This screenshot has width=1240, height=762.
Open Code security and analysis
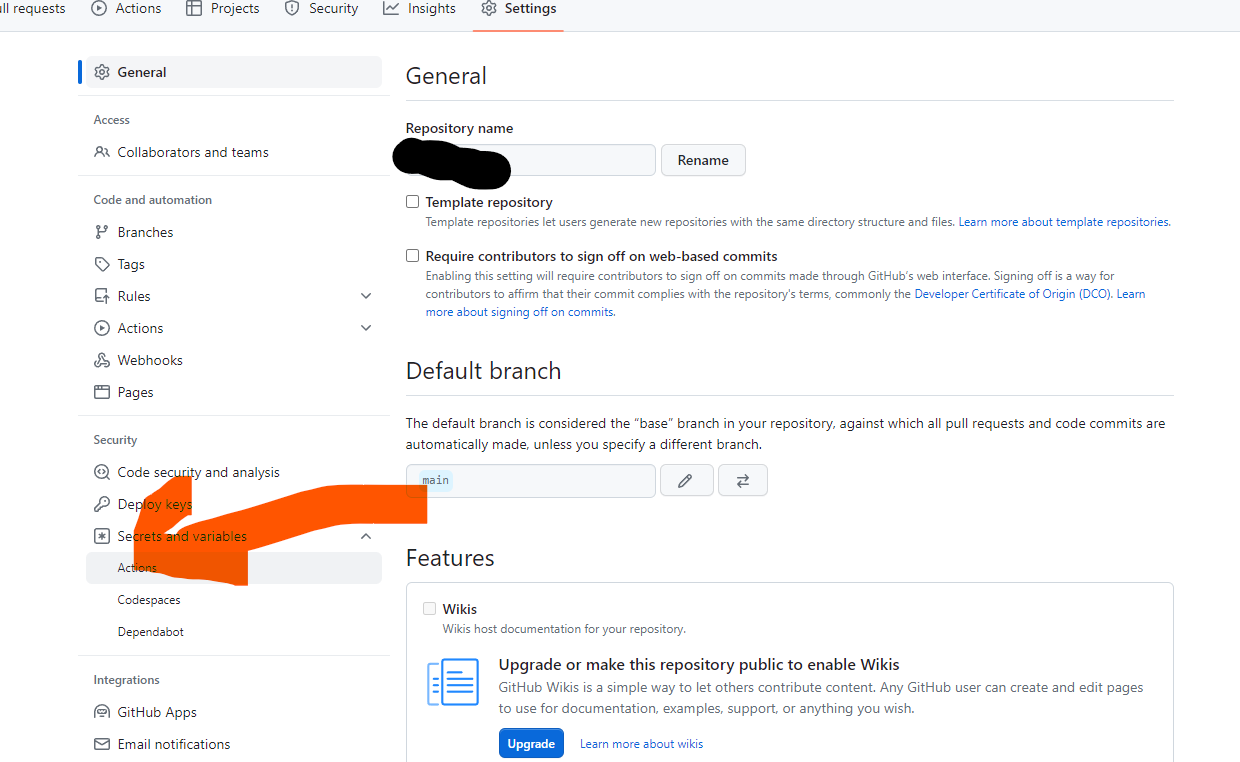pyautogui.click(x=198, y=472)
